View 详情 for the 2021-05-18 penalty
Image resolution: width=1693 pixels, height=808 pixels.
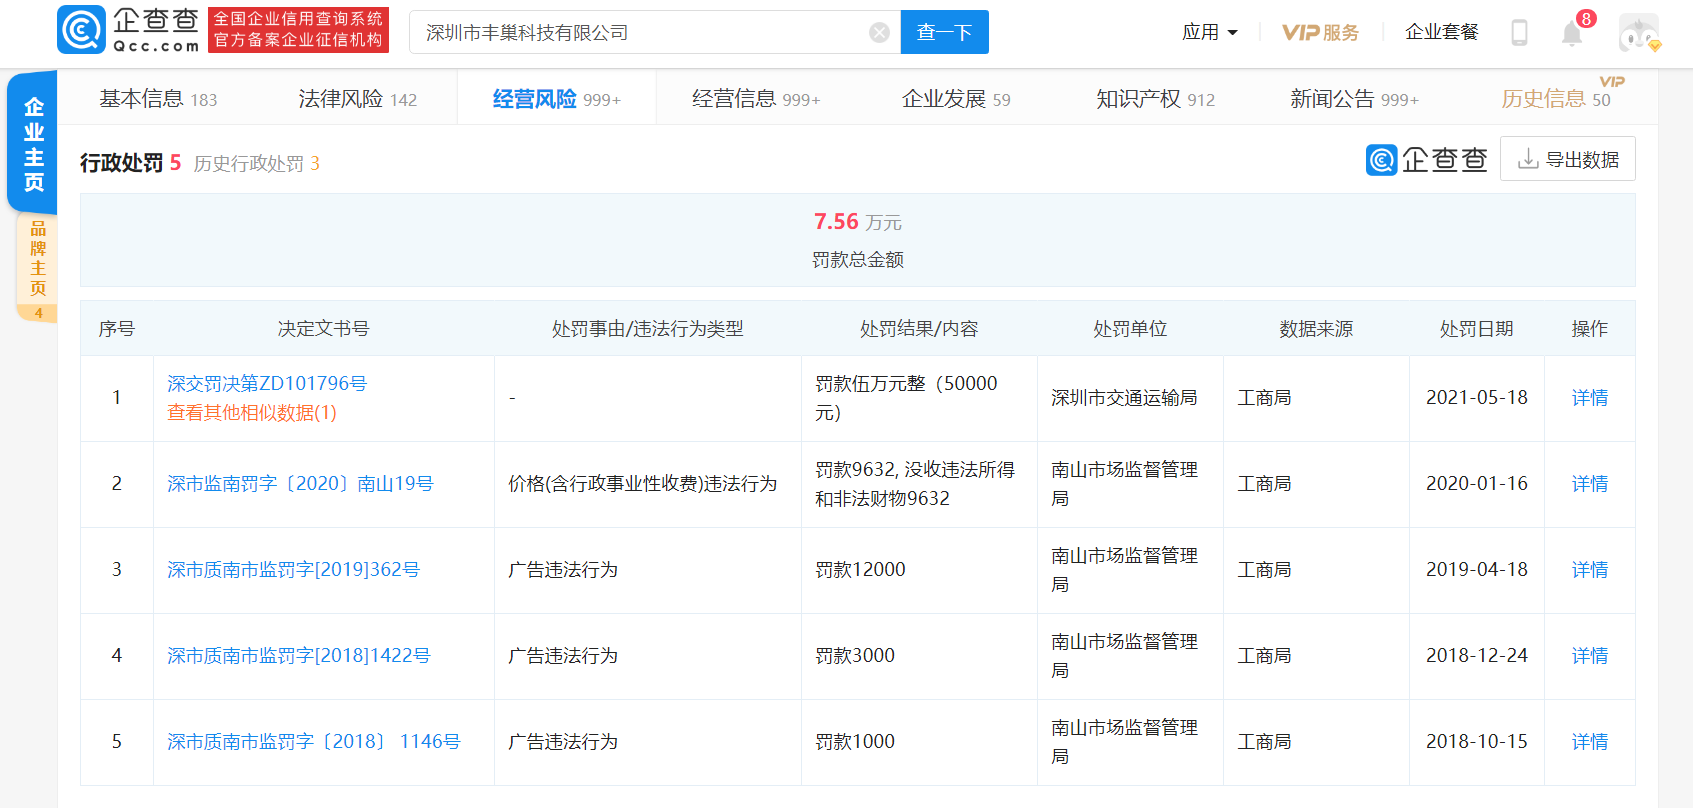(1589, 398)
